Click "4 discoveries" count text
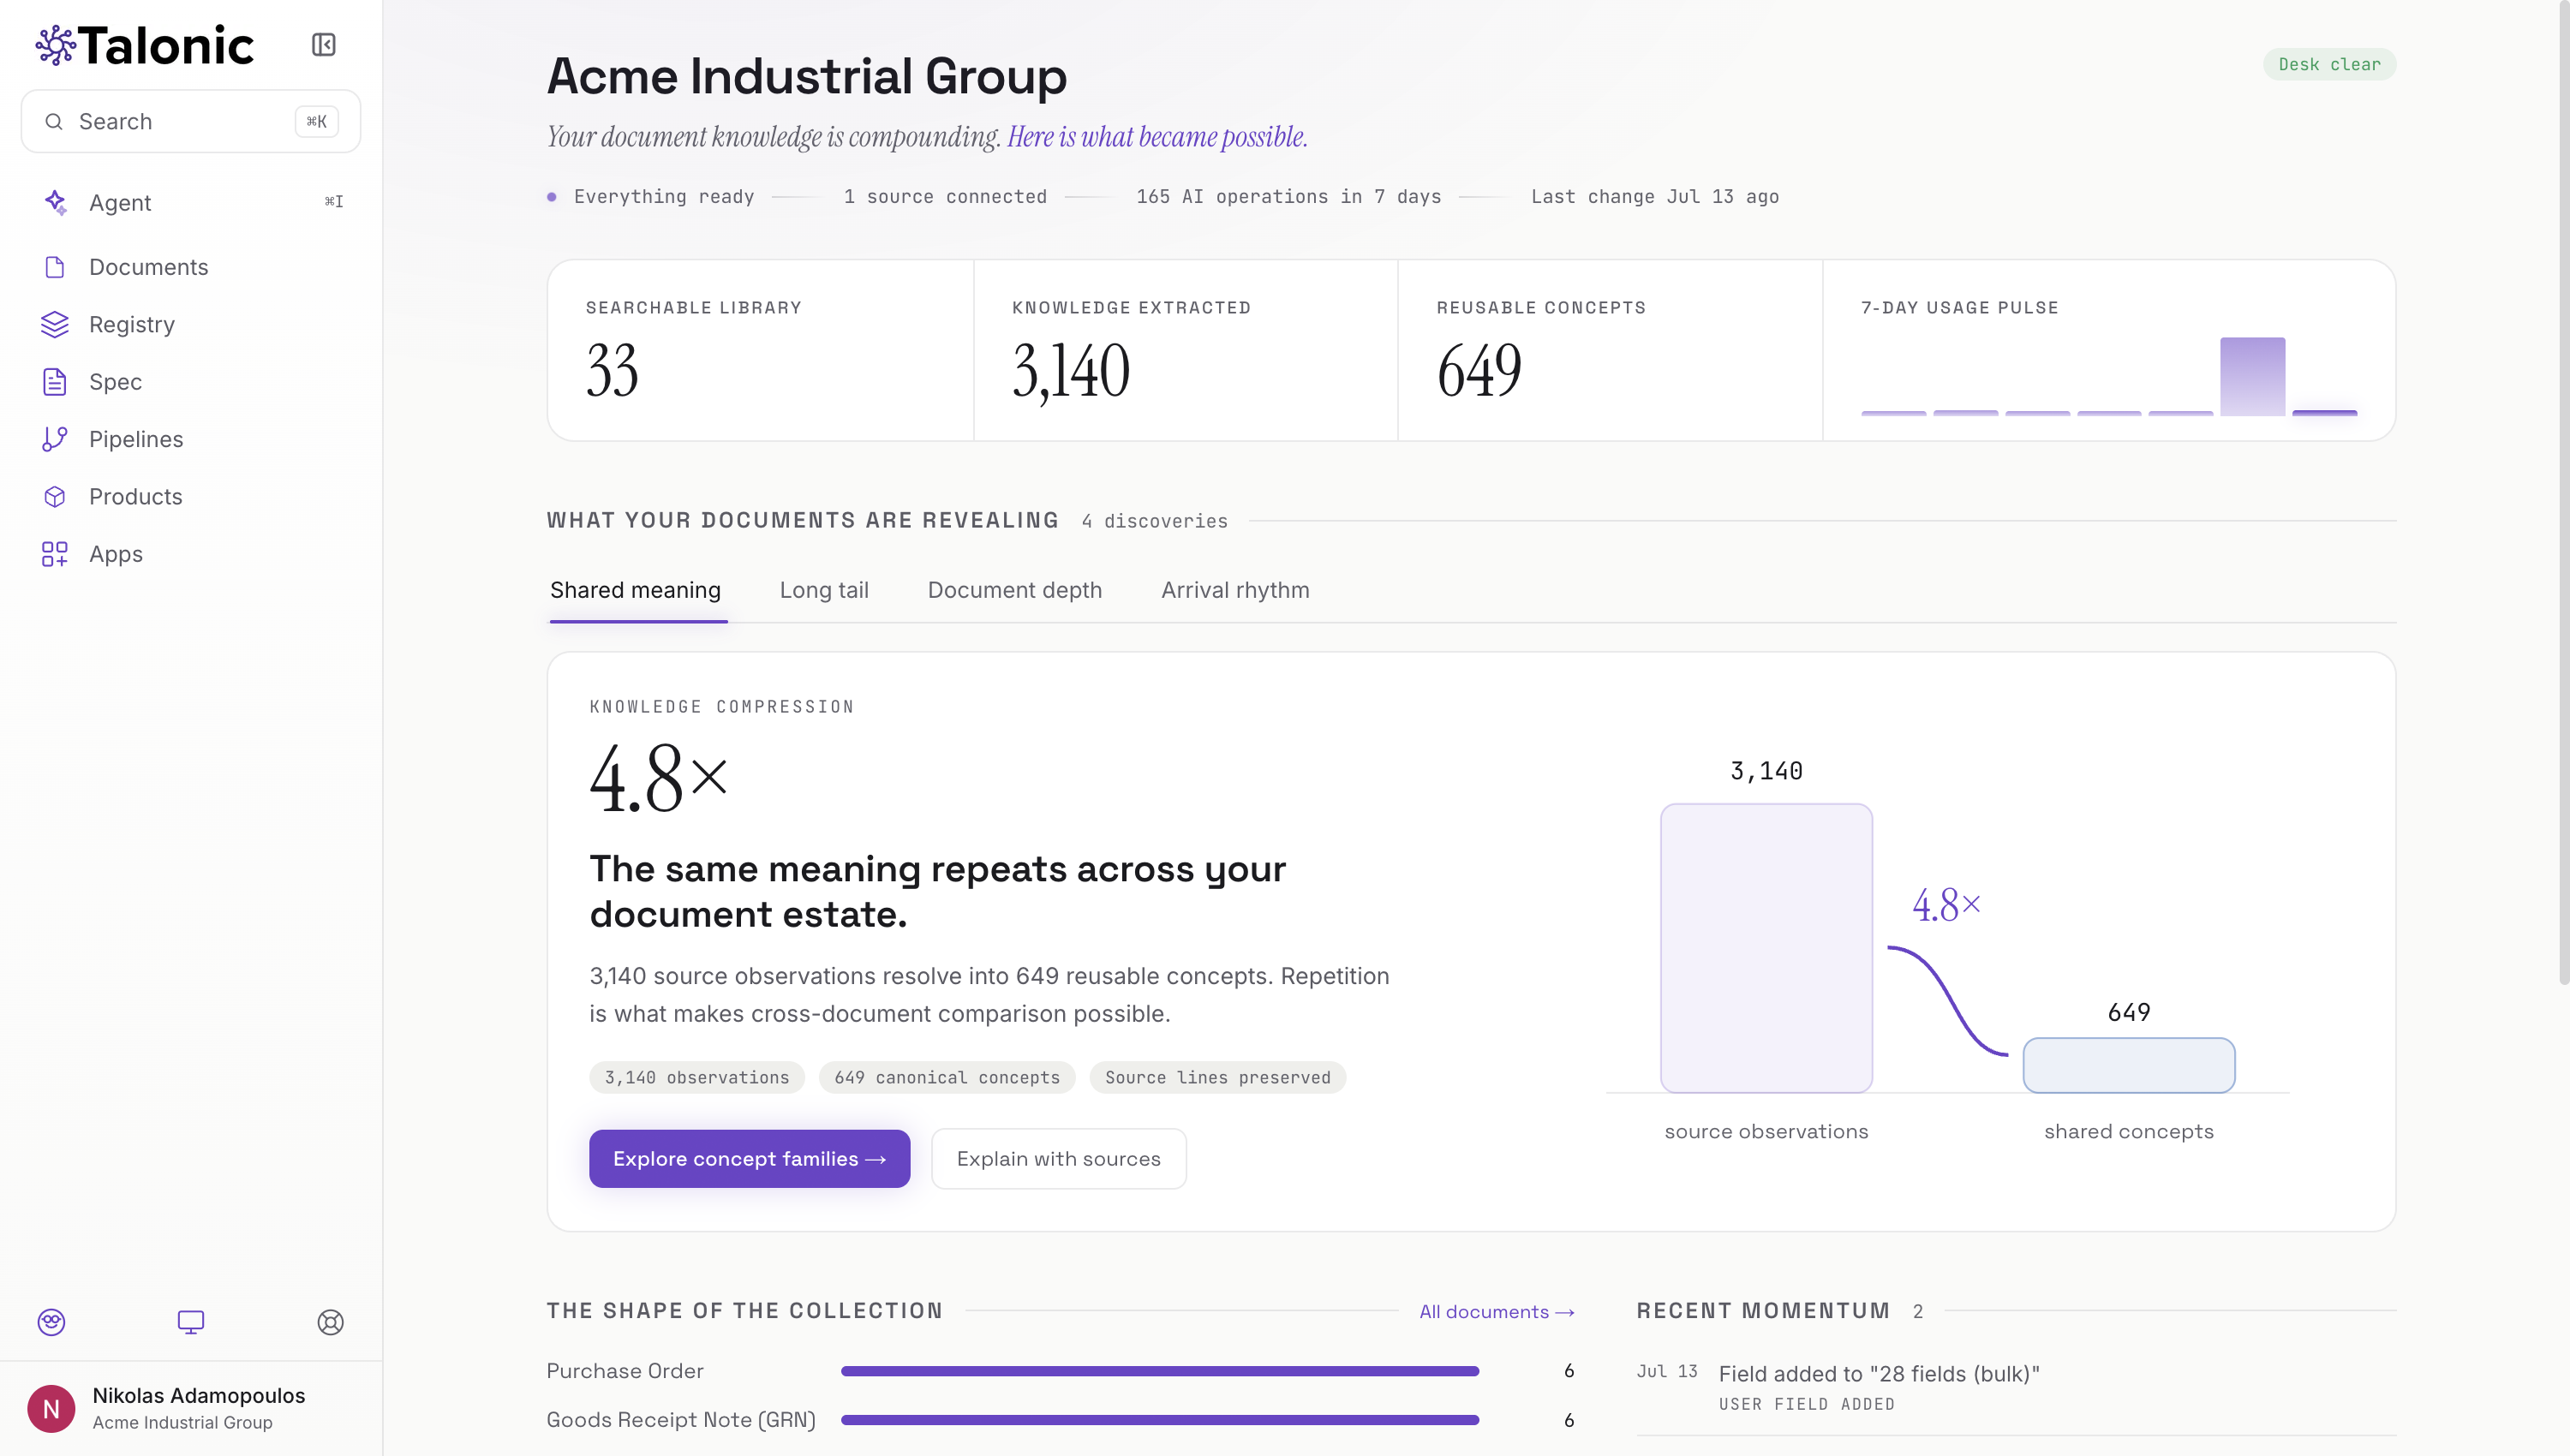Image resolution: width=2570 pixels, height=1456 pixels. (1155, 521)
